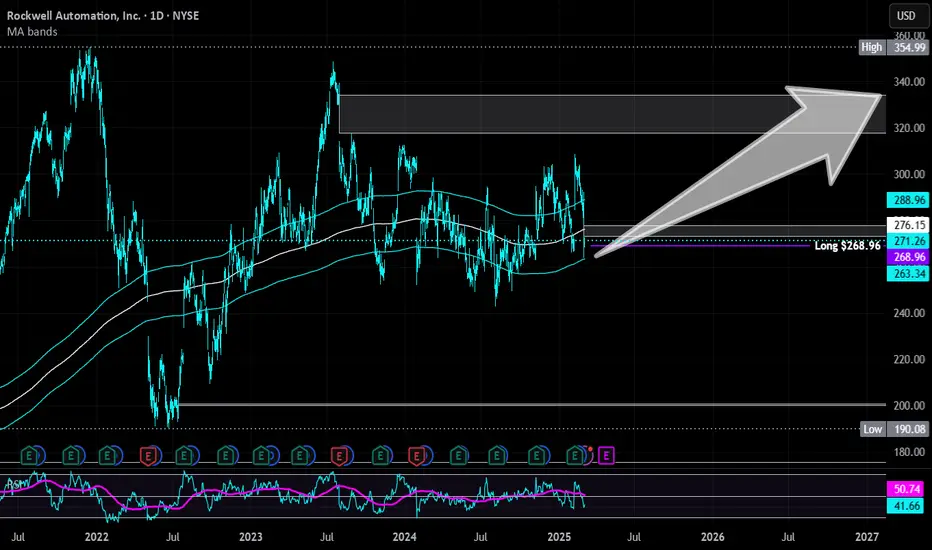Click 2025 on the time axis
This screenshot has width=932, height=550.
[x=559, y=537]
